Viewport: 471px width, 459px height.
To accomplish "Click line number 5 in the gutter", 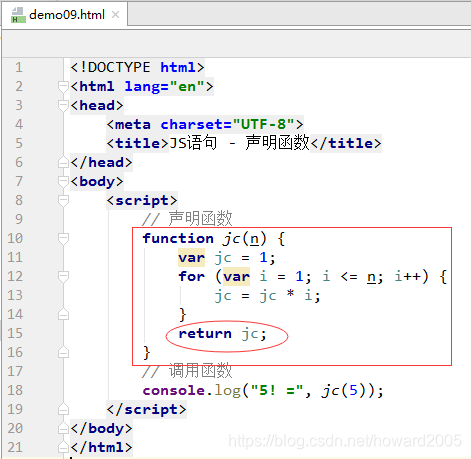I will click(x=19, y=144).
